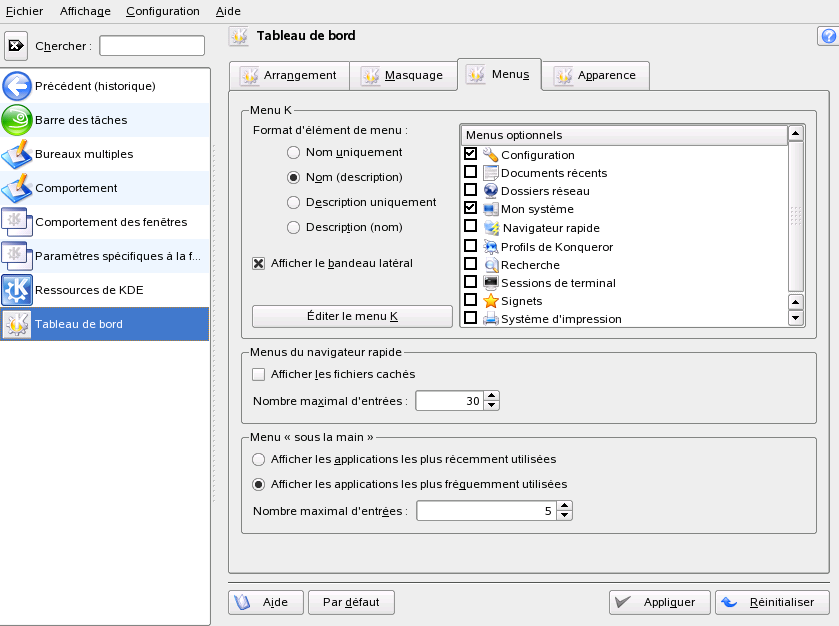The width and height of the screenshot is (839, 626).
Task: Click the icon on the Arrangement tab
Action: 249,75
